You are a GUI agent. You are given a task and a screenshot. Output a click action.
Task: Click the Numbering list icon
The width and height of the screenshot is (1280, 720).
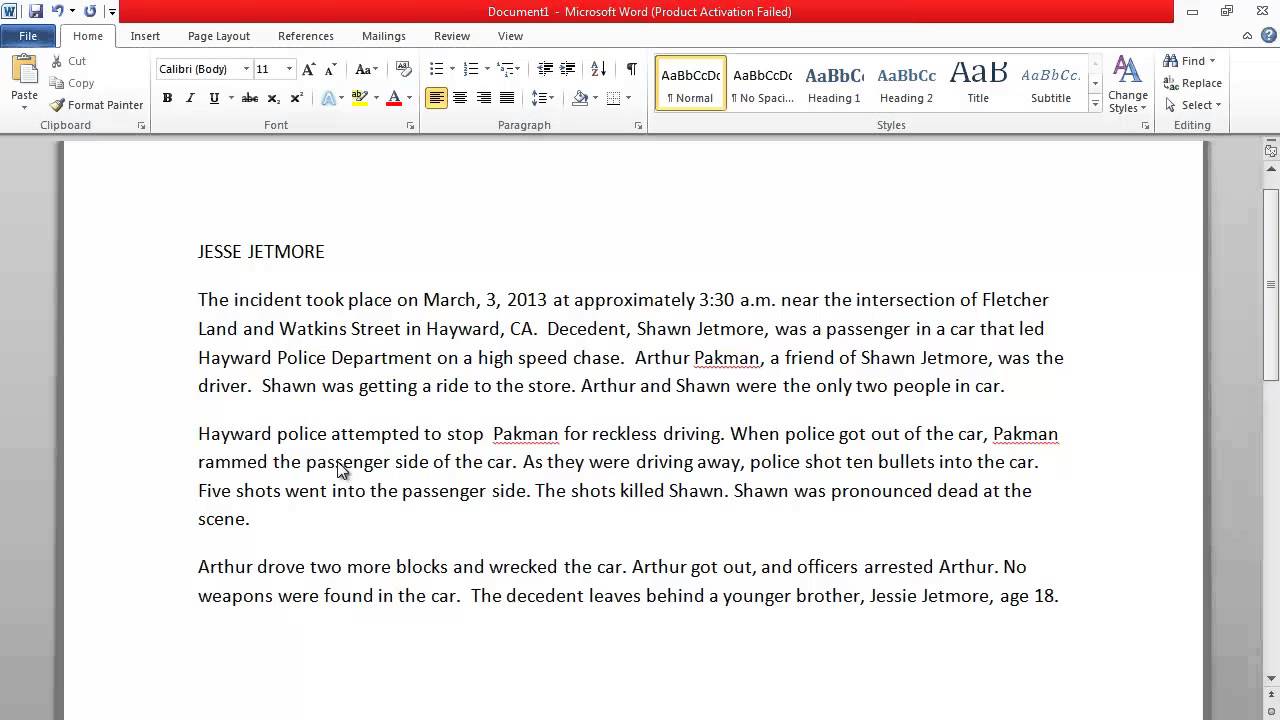pyautogui.click(x=471, y=69)
